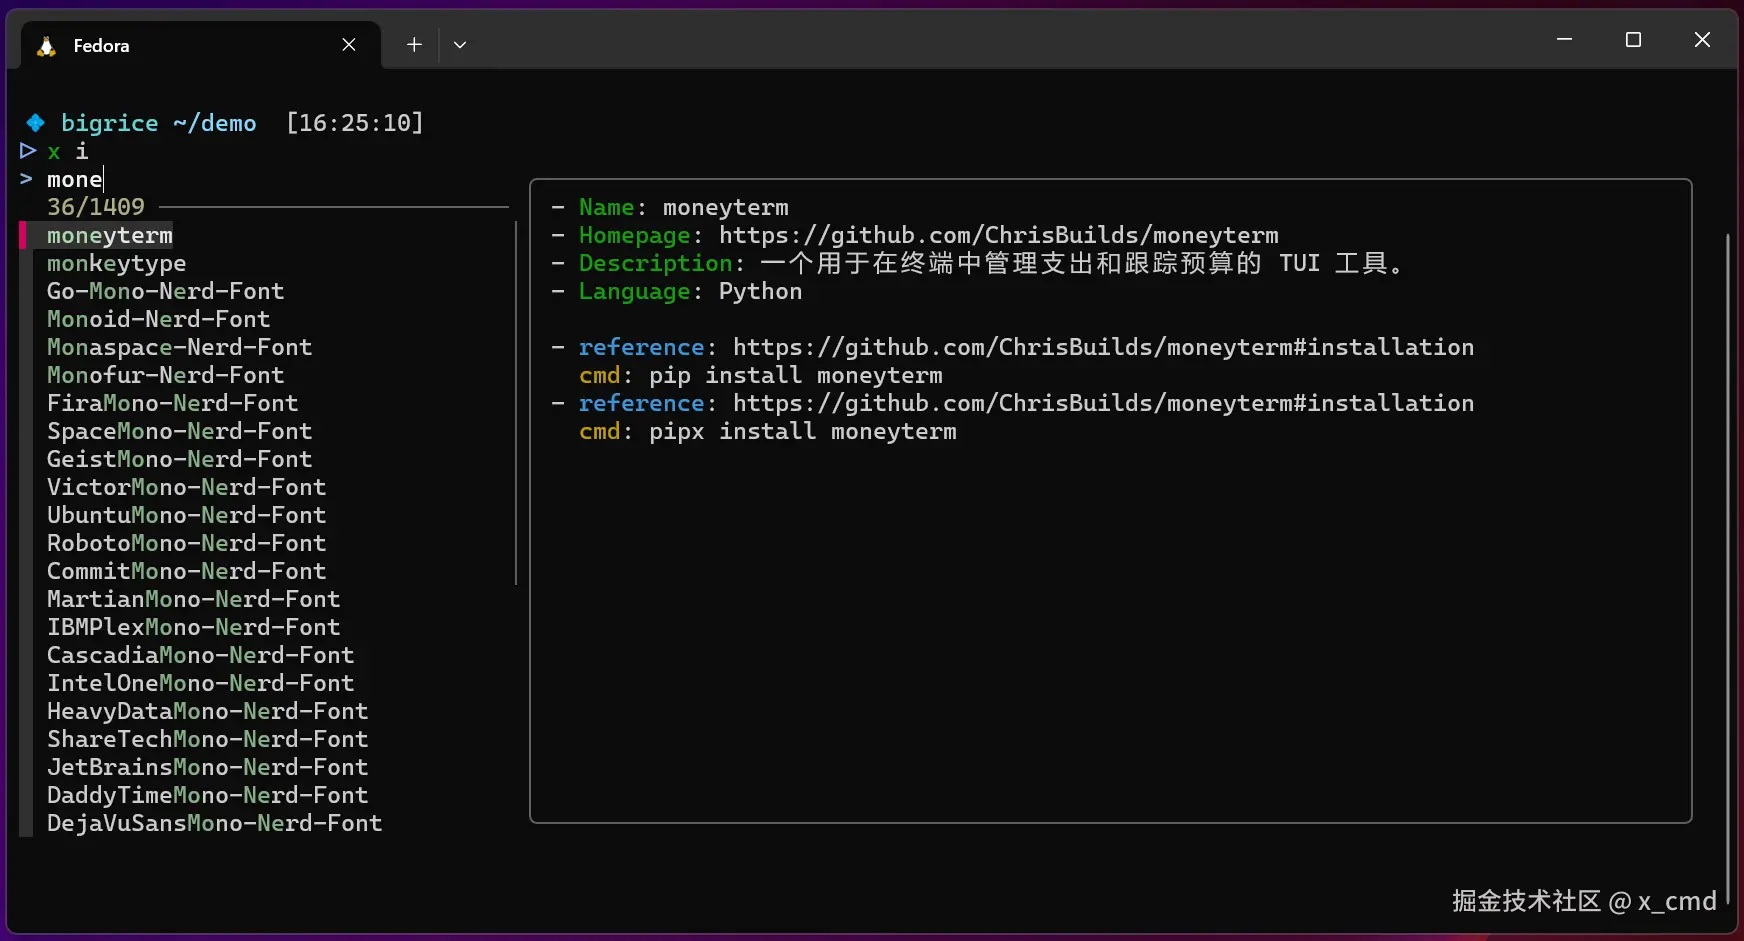Open a new terminal tab
This screenshot has height=941, width=1744.
[414, 45]
